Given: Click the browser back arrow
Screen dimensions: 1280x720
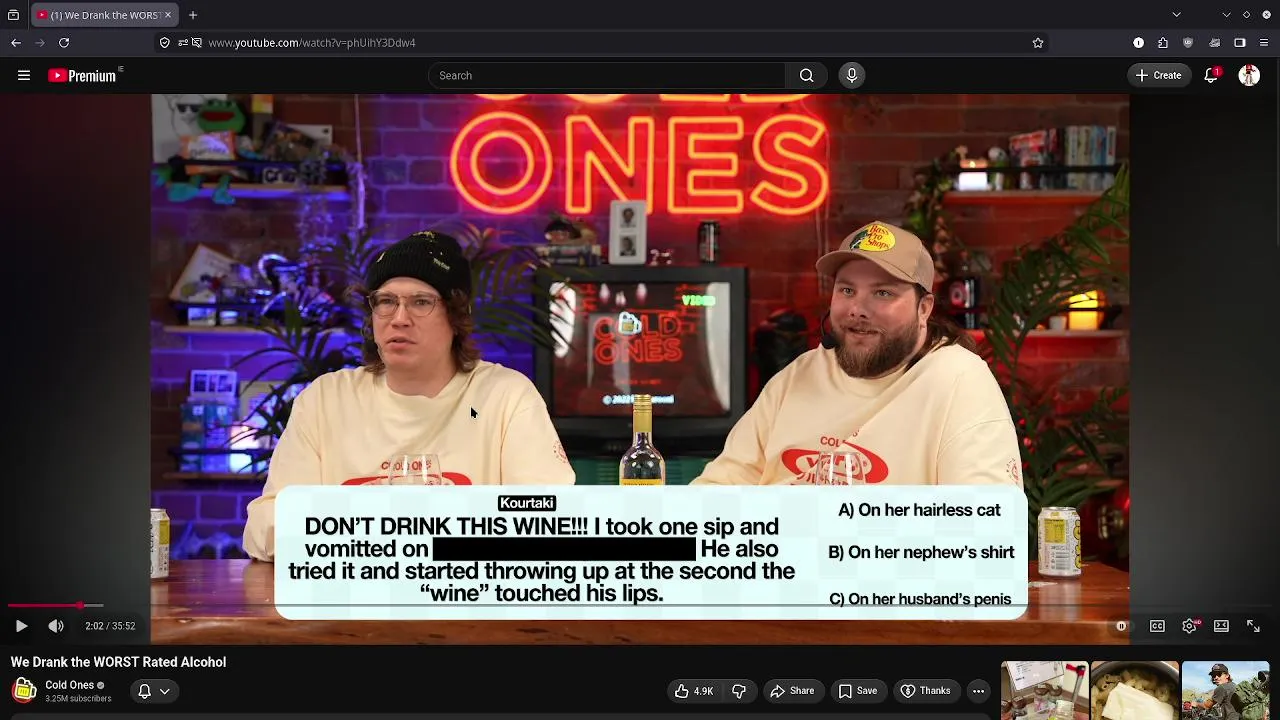Looking at the screenshot, I should pos(16,43).
